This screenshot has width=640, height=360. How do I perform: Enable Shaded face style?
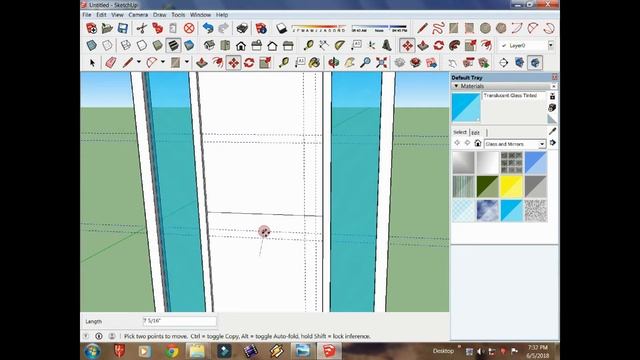pyautogui.click(x=158, y=45)
